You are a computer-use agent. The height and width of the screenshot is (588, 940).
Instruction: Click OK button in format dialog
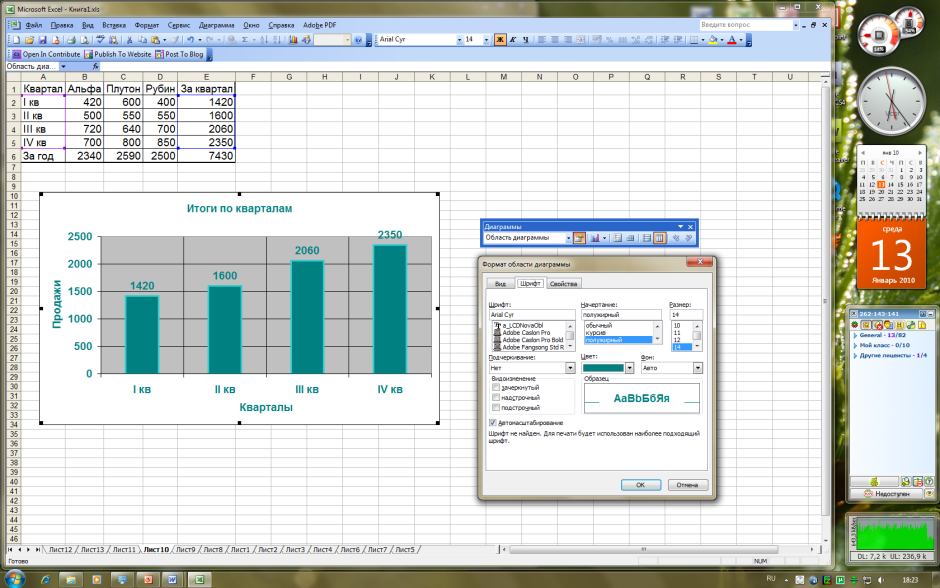coord(640,485)
